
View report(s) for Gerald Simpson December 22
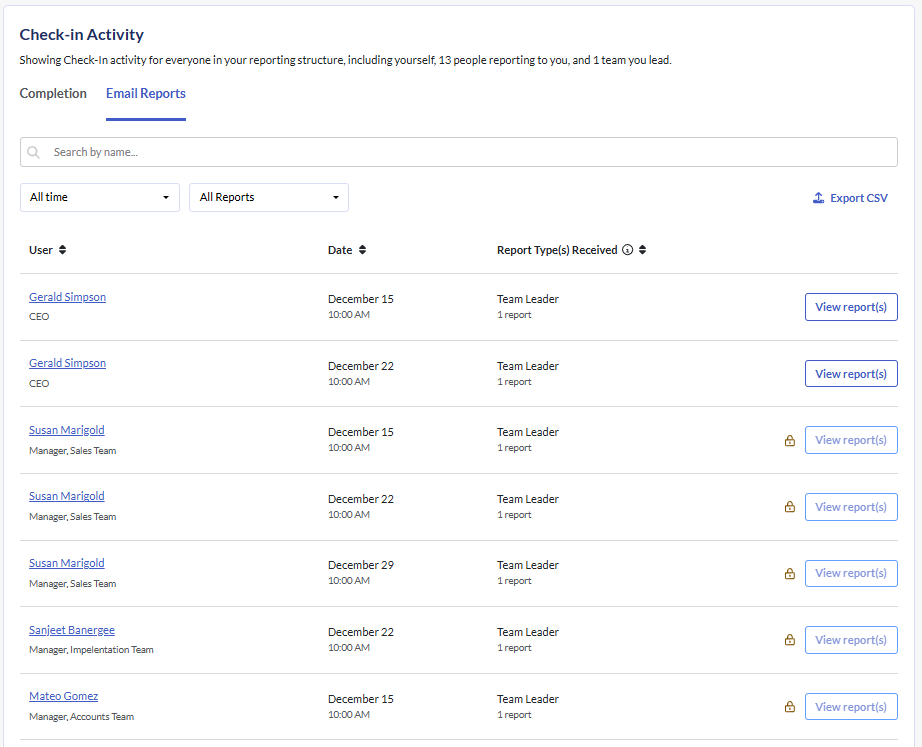(x=851, y=374)
